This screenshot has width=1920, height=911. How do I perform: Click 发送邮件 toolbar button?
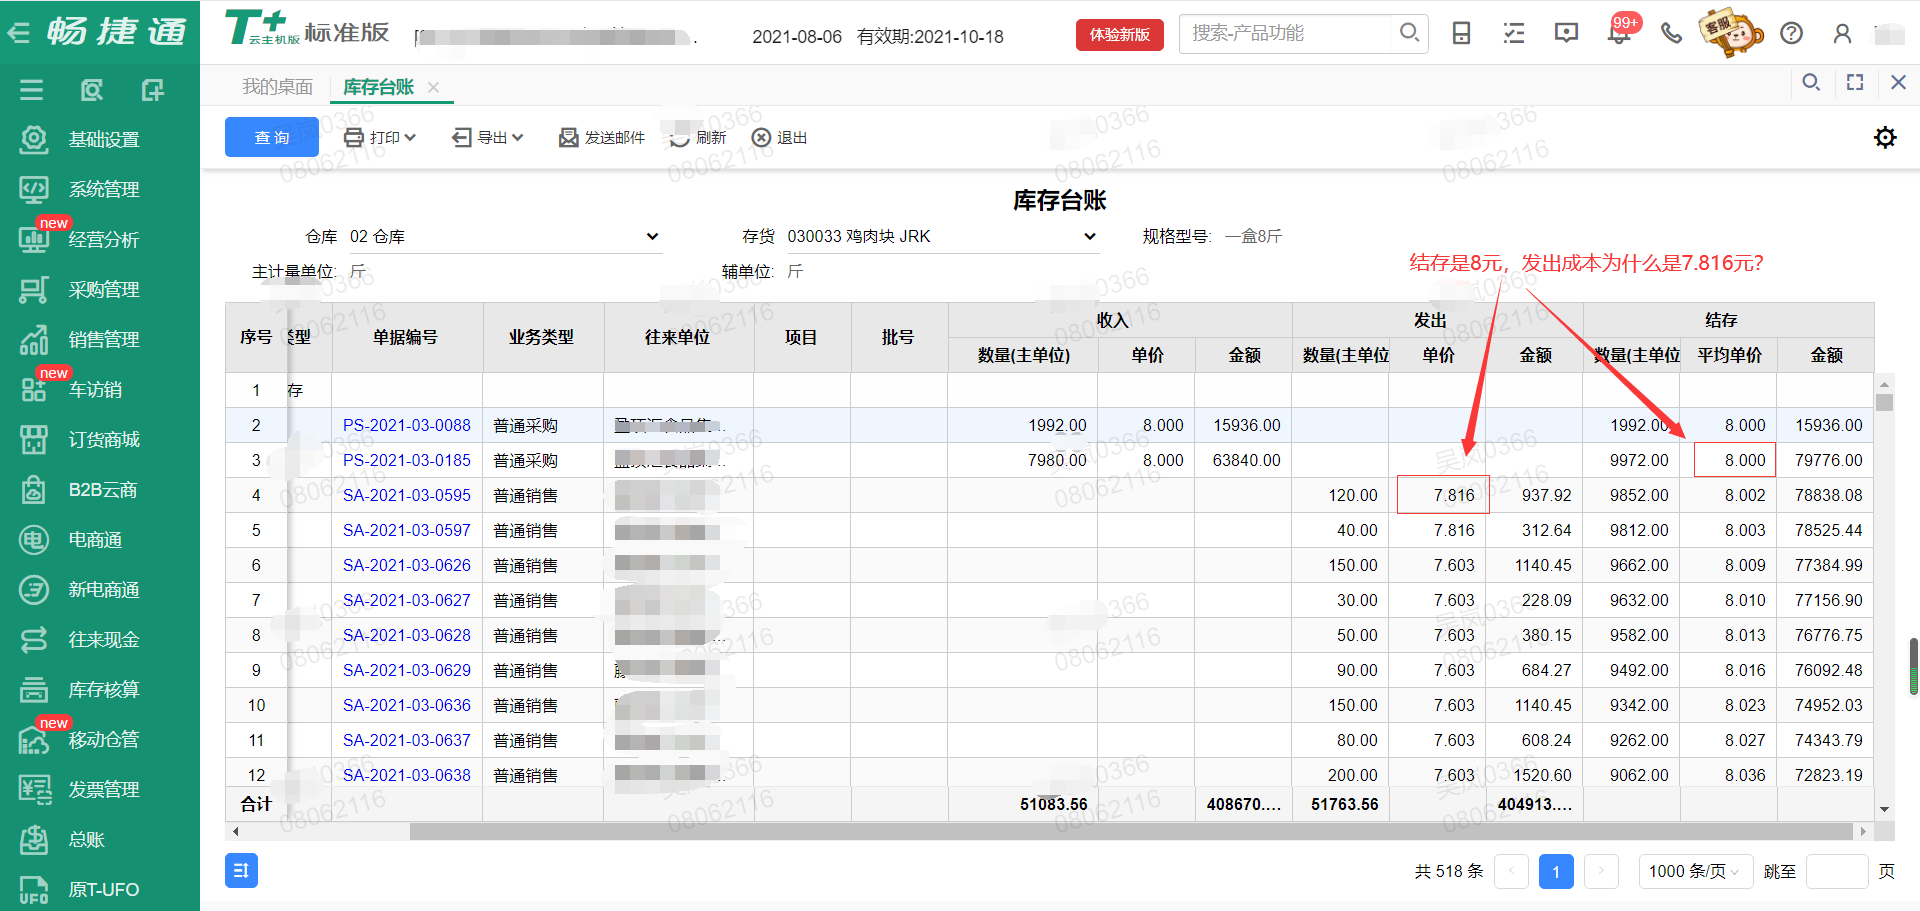point(602,137)
